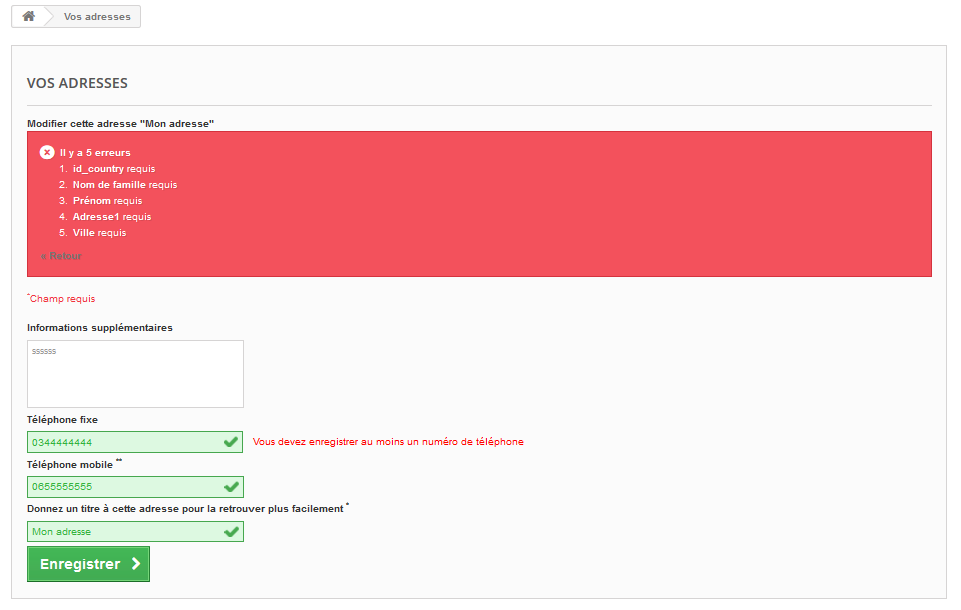961x610 pixels.
Task: Click the checkmark in address title field
Action: point(231,532)
